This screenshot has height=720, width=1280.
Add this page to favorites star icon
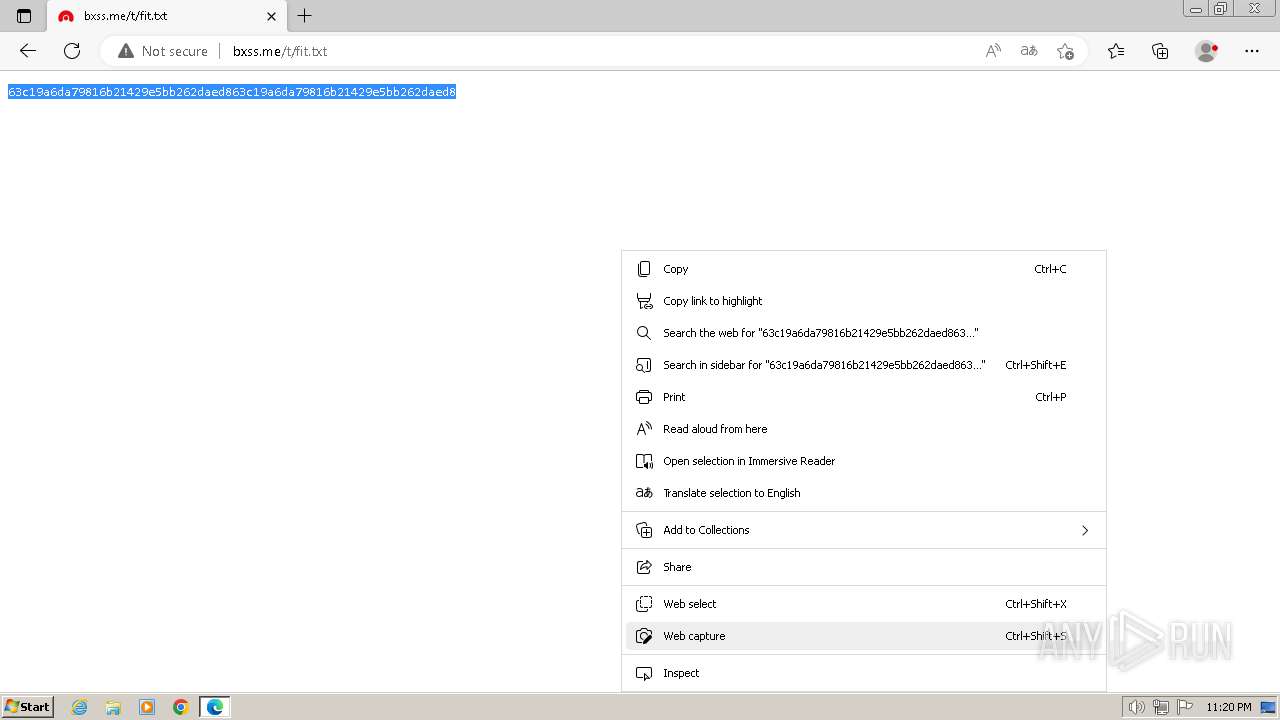[x=1065, y=51]
